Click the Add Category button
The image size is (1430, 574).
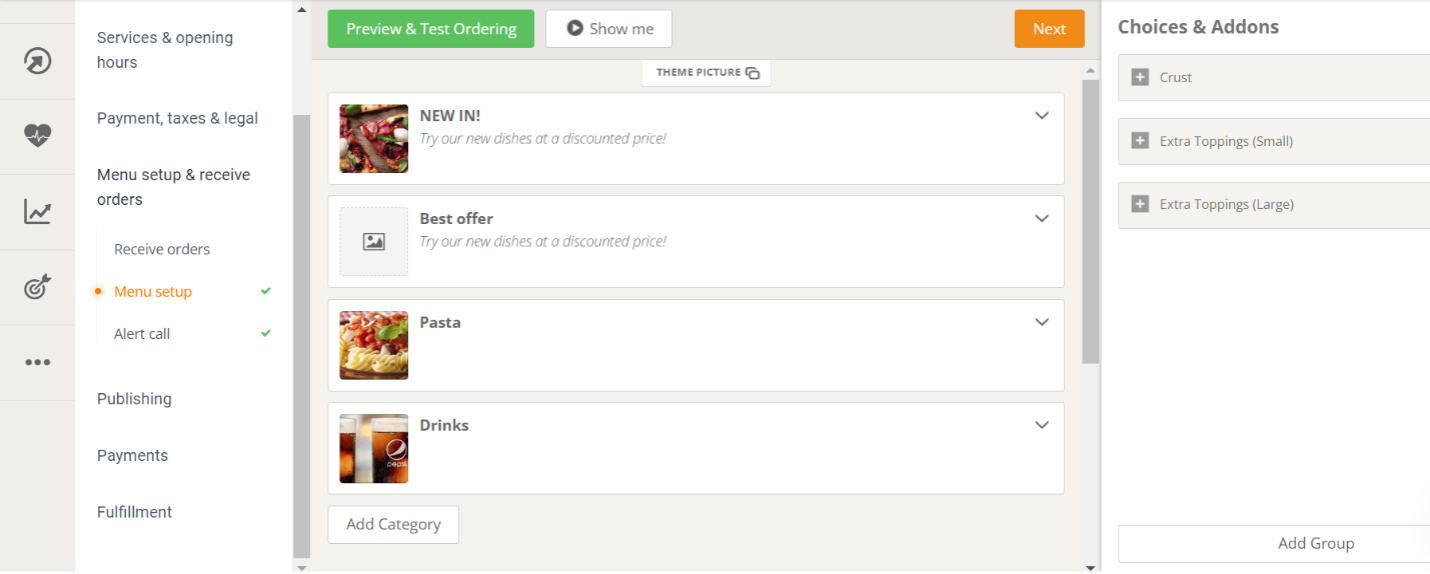point(393,524)
